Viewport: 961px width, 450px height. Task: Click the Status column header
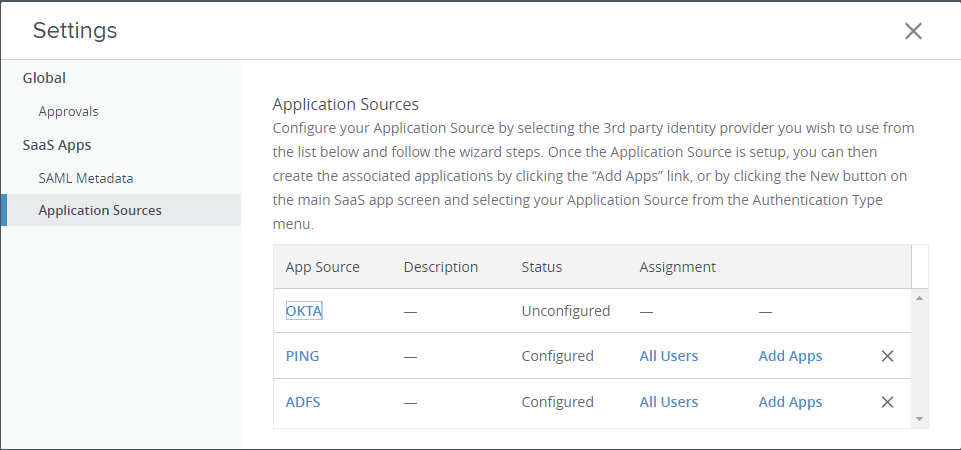pyautogui.click(x=541, y=267)
